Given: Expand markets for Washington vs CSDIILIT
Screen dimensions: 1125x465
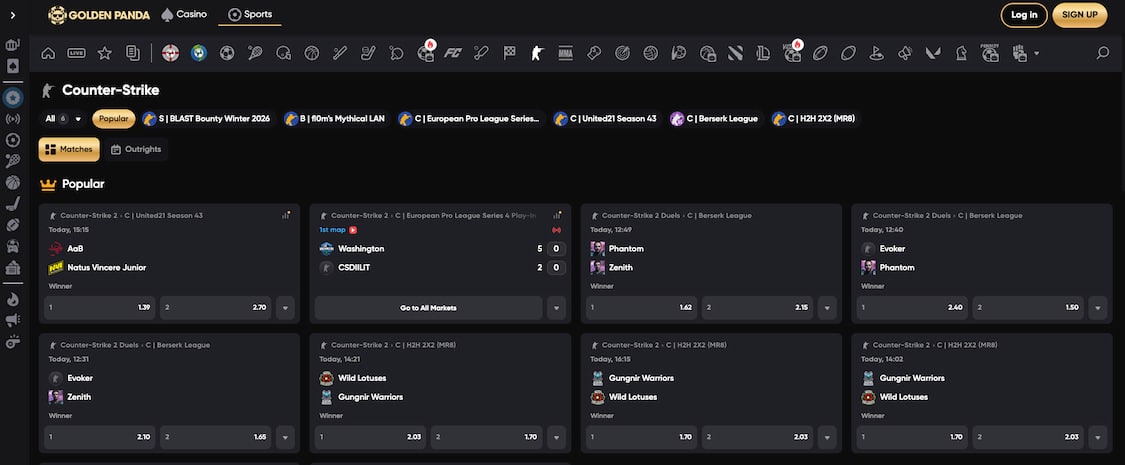Looking at the screenshot, I should (556, 308).
